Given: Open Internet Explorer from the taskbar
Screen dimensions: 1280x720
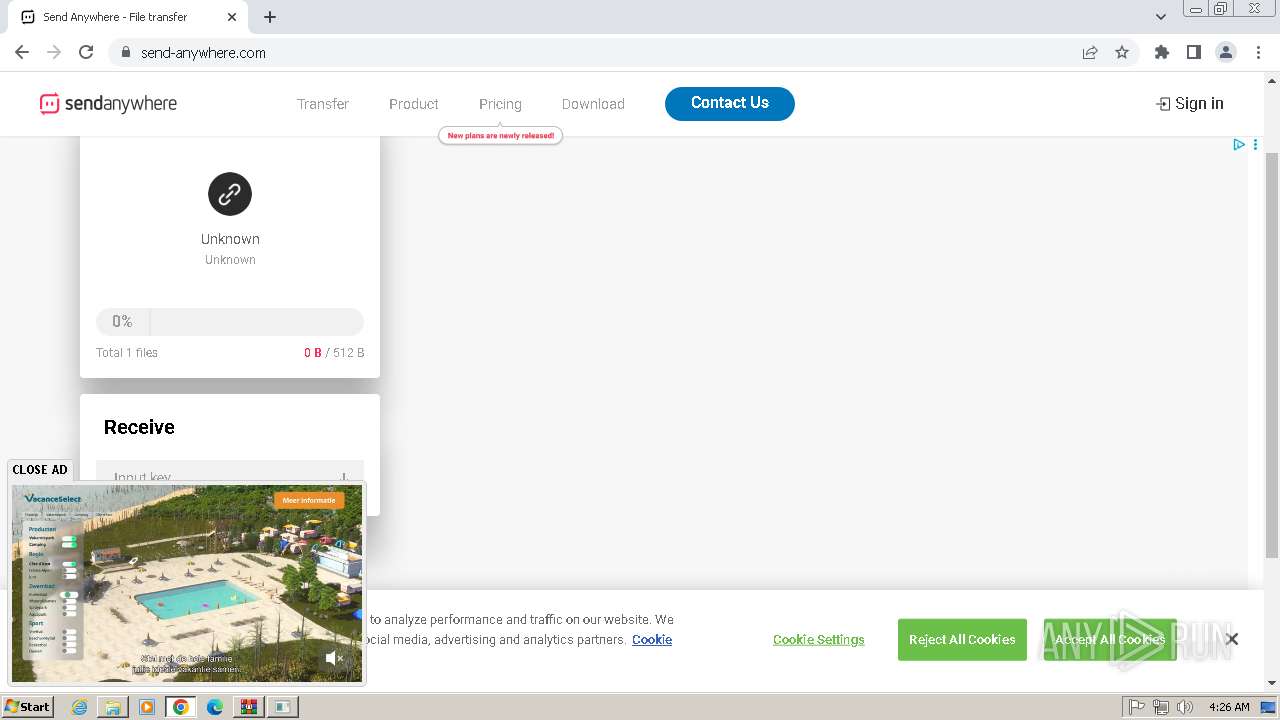Looking at the screenshot, I should (x=79, y=707).
